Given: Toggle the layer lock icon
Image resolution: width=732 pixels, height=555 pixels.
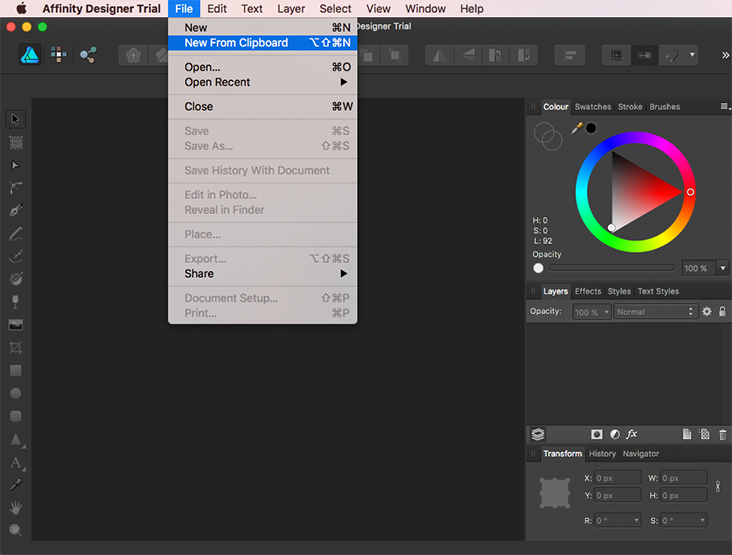Looking at the screenshot, I should coord(722,311).
